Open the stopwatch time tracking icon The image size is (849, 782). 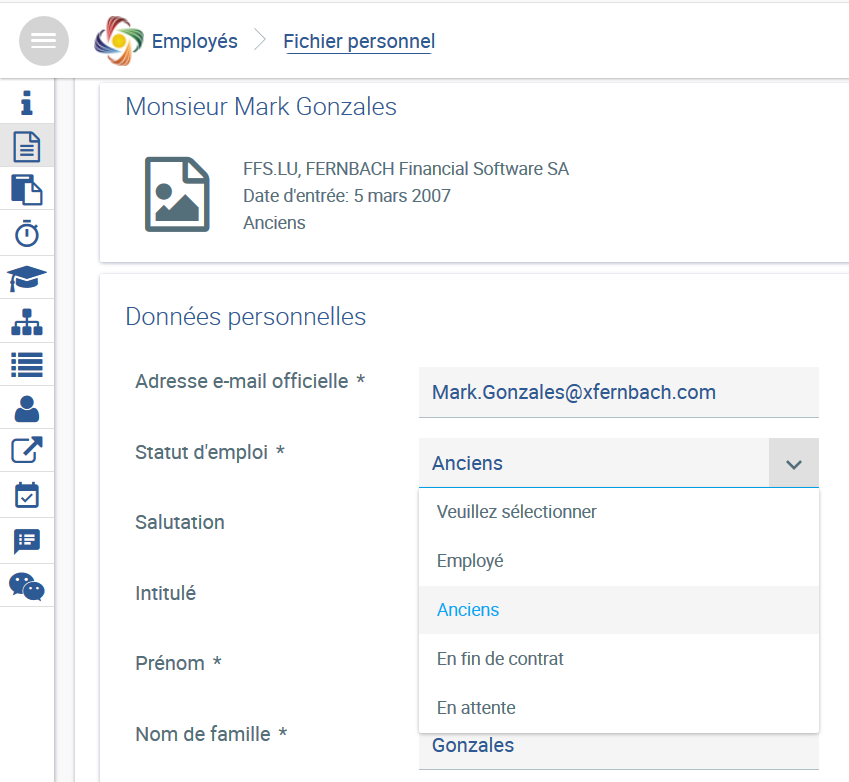[x=27, y=233]
